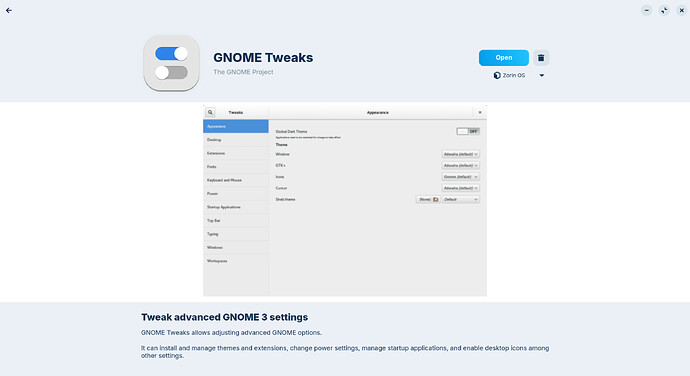
Task: Uninstall app using the trash icon
Action: coord(541,58)
